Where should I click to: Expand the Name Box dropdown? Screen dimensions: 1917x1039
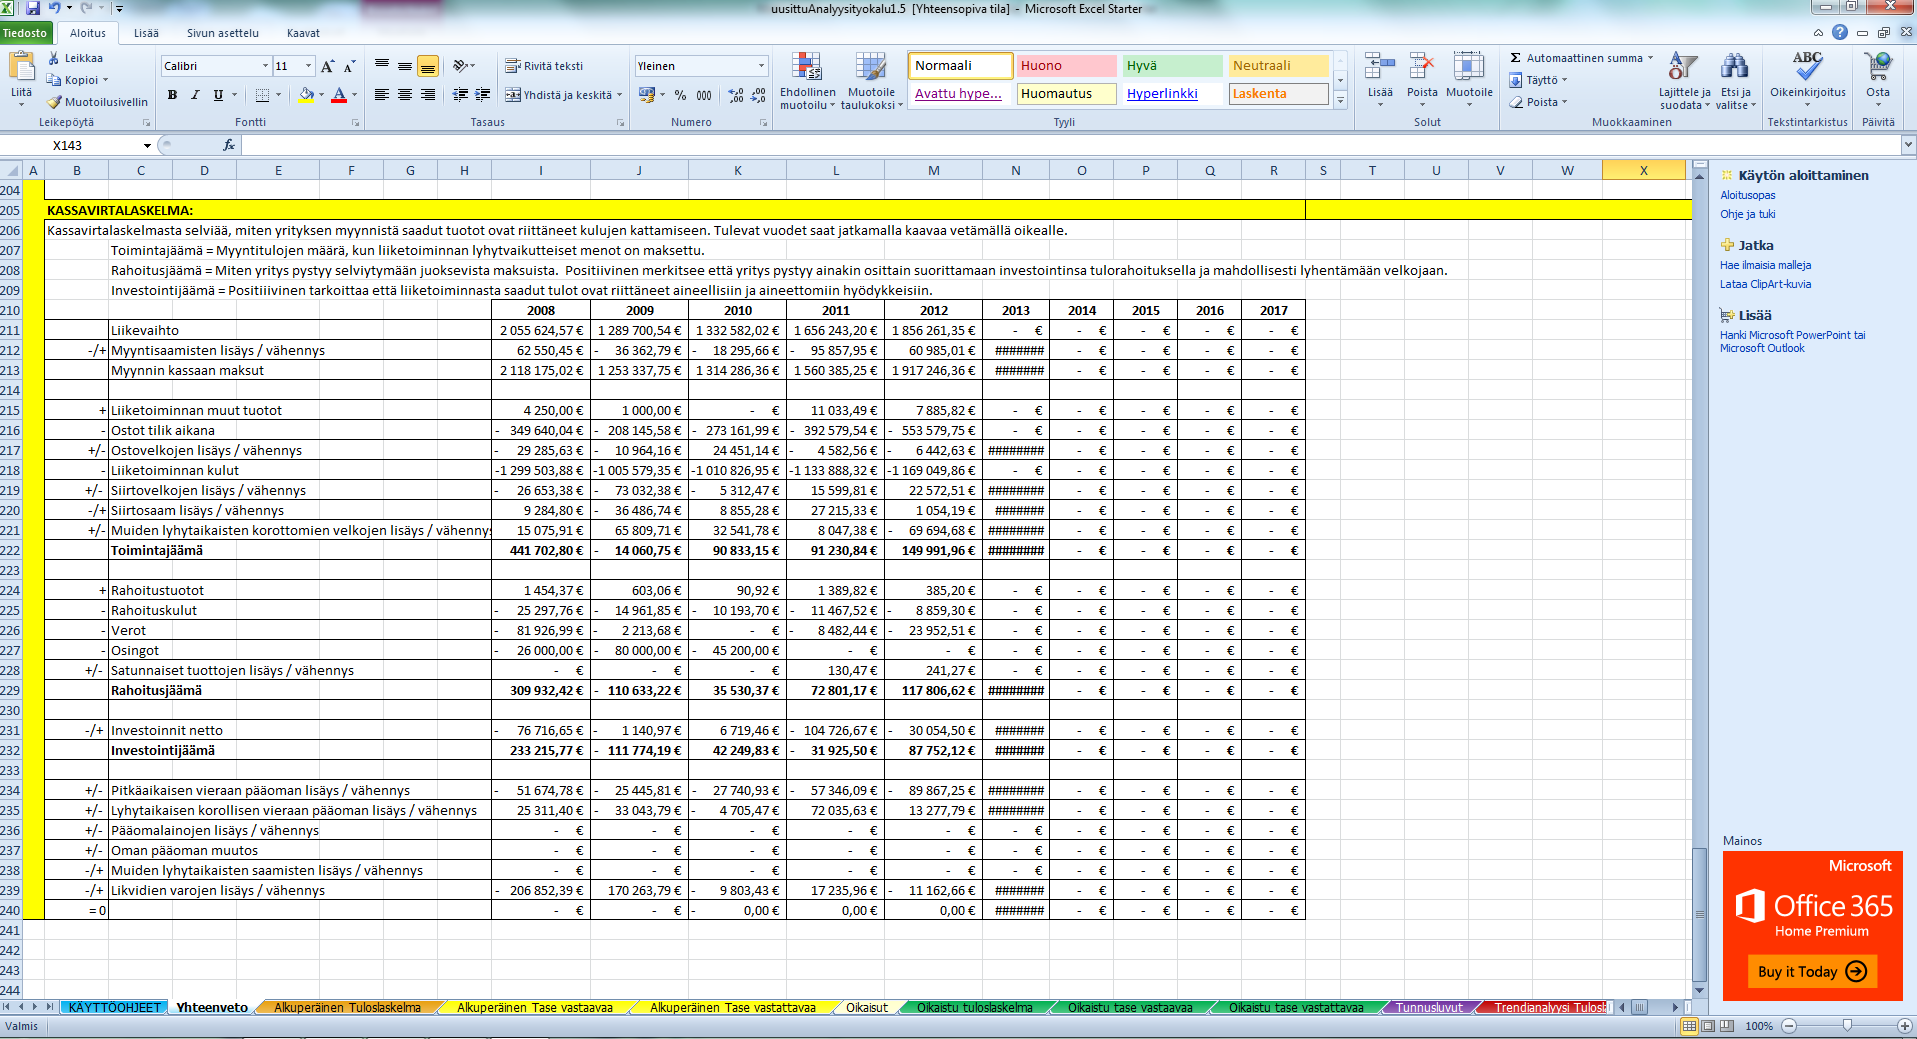point(146,145)
